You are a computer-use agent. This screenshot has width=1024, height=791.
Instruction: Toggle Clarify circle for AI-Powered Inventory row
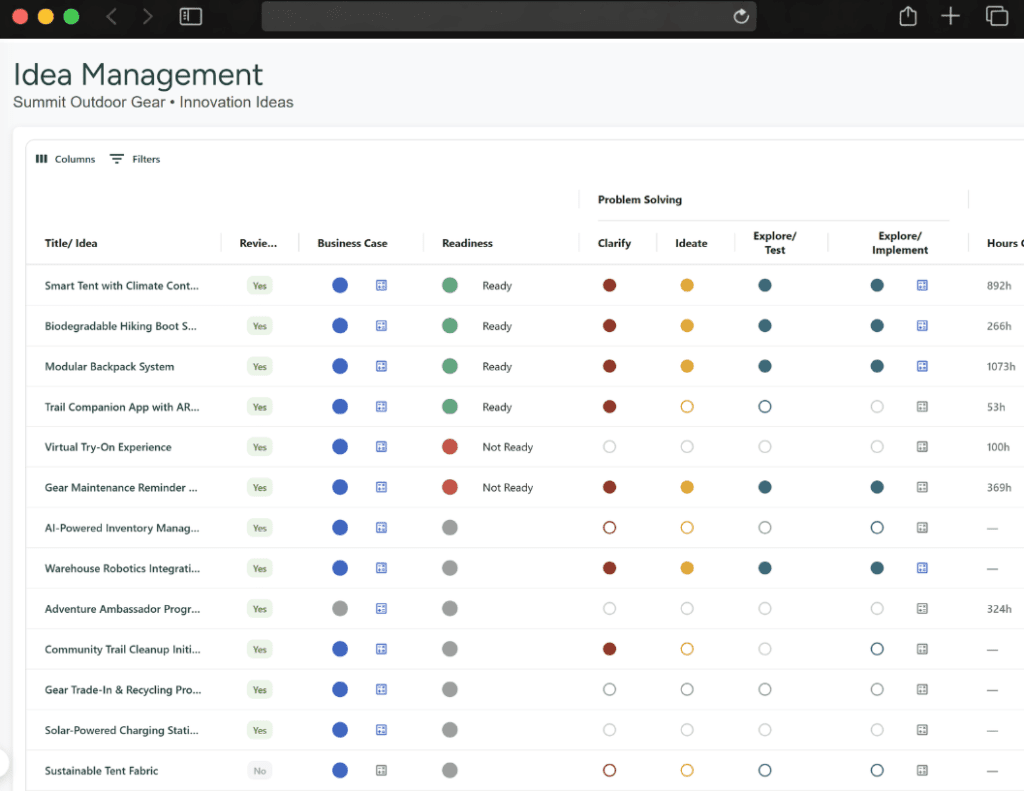click(609, 528)
